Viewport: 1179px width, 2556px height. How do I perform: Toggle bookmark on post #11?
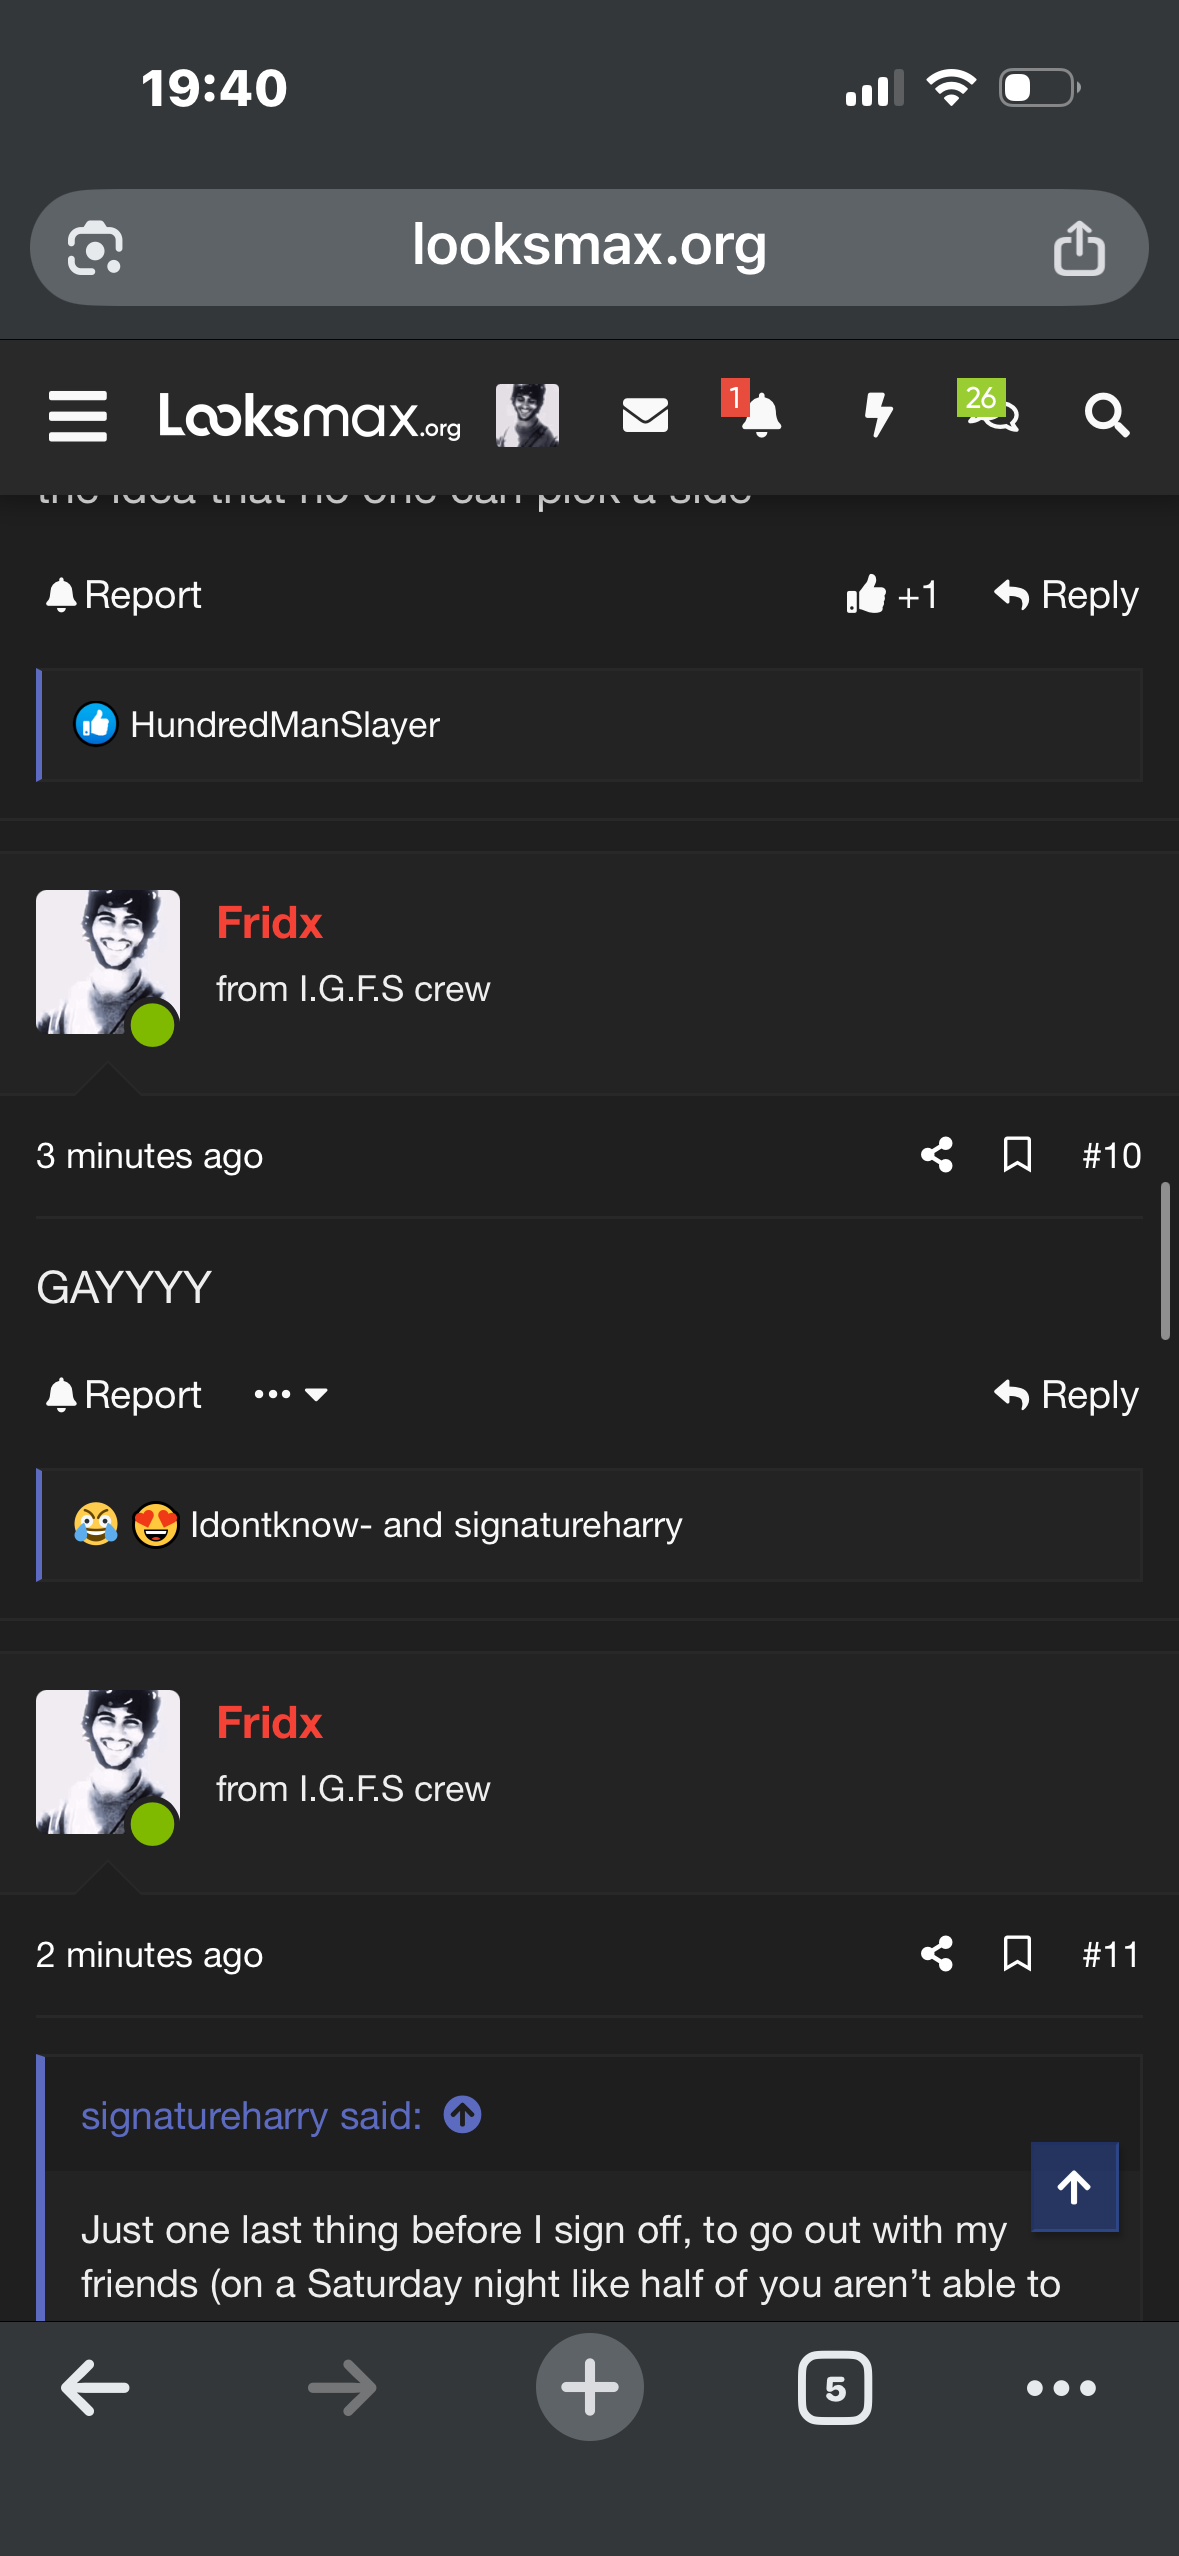[1017, 1952]
